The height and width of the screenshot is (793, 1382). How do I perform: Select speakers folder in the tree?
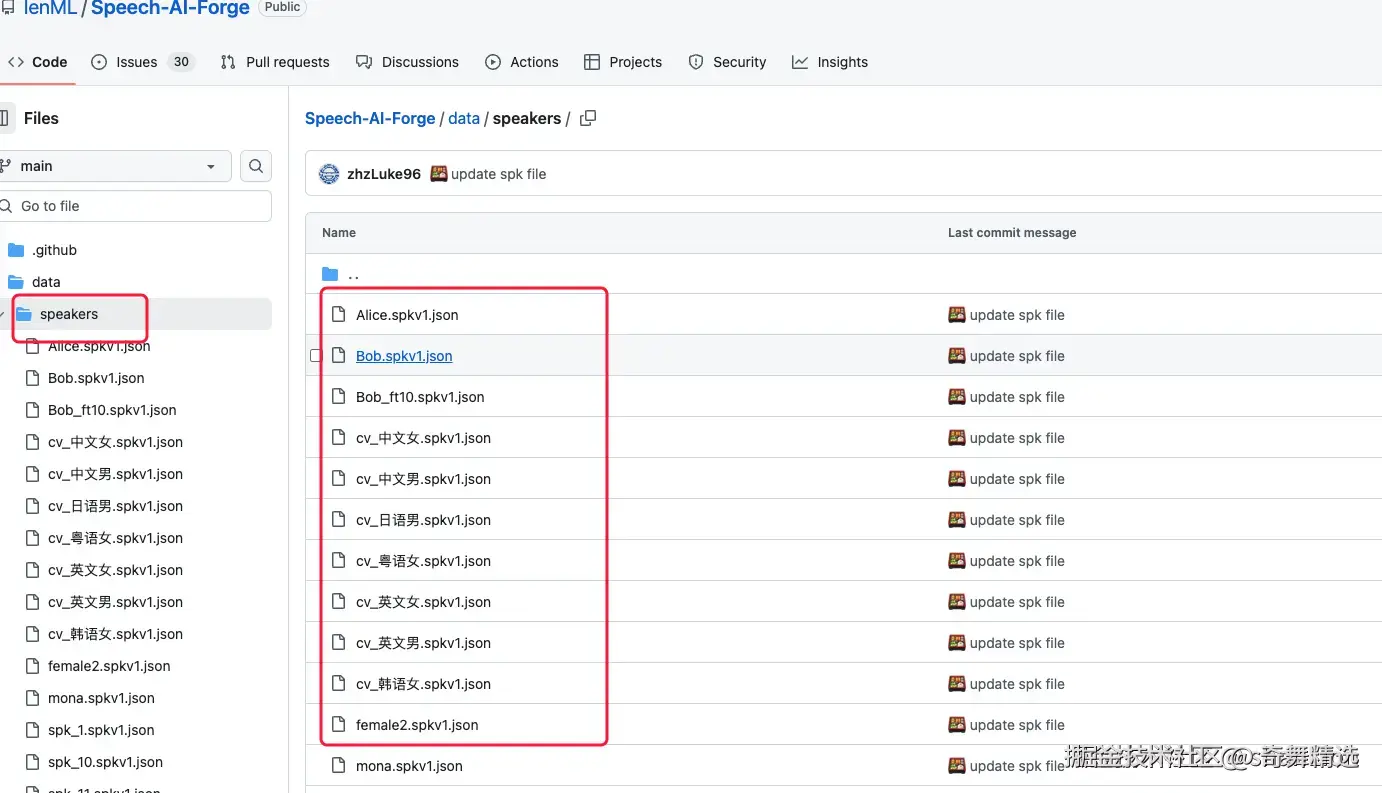[69, 314]
